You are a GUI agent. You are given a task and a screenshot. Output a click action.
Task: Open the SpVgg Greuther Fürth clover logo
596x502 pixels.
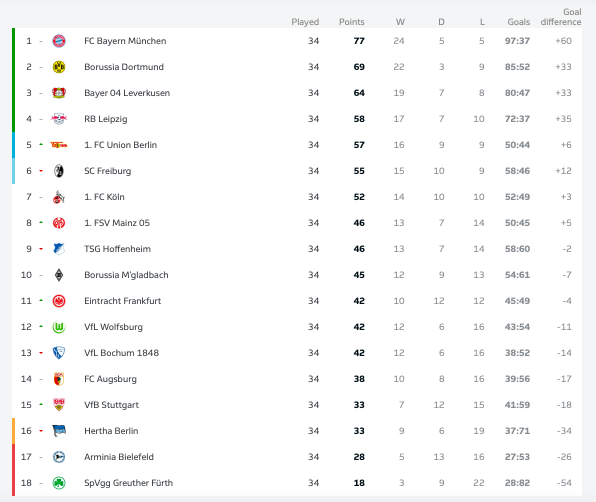coord(59,483)
